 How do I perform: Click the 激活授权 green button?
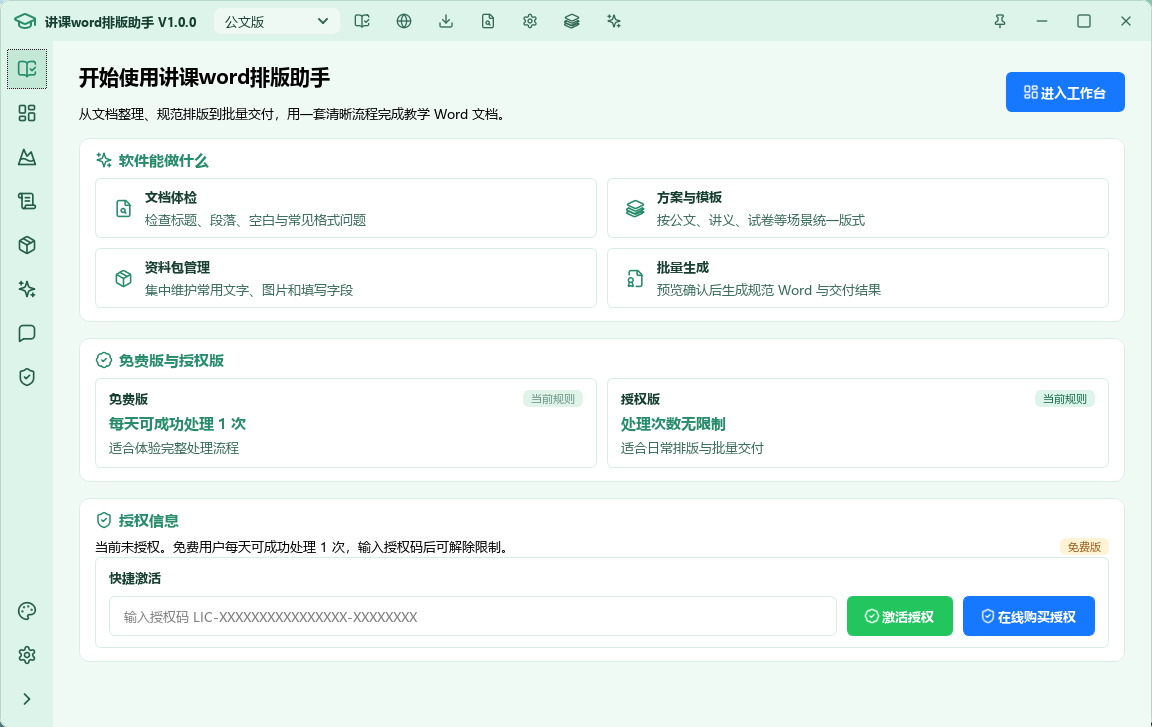(899, 616)
